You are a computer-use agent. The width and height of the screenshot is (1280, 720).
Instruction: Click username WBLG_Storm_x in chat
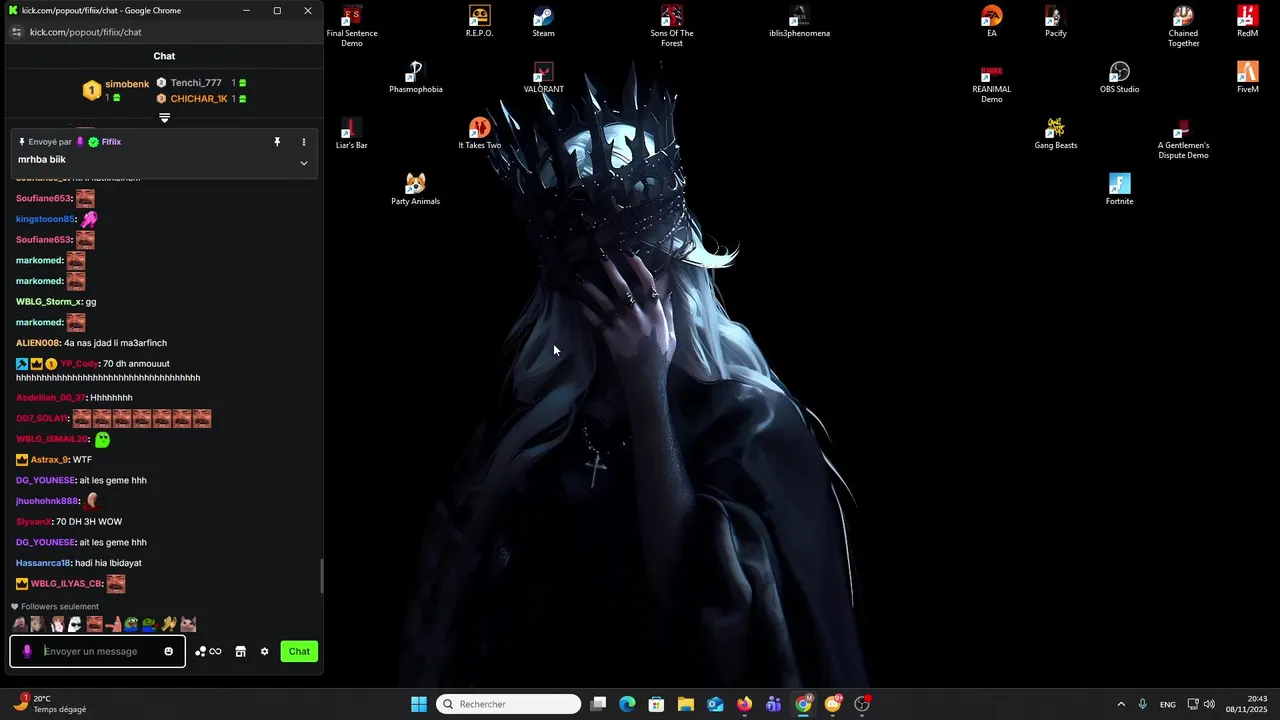(49, 302)
